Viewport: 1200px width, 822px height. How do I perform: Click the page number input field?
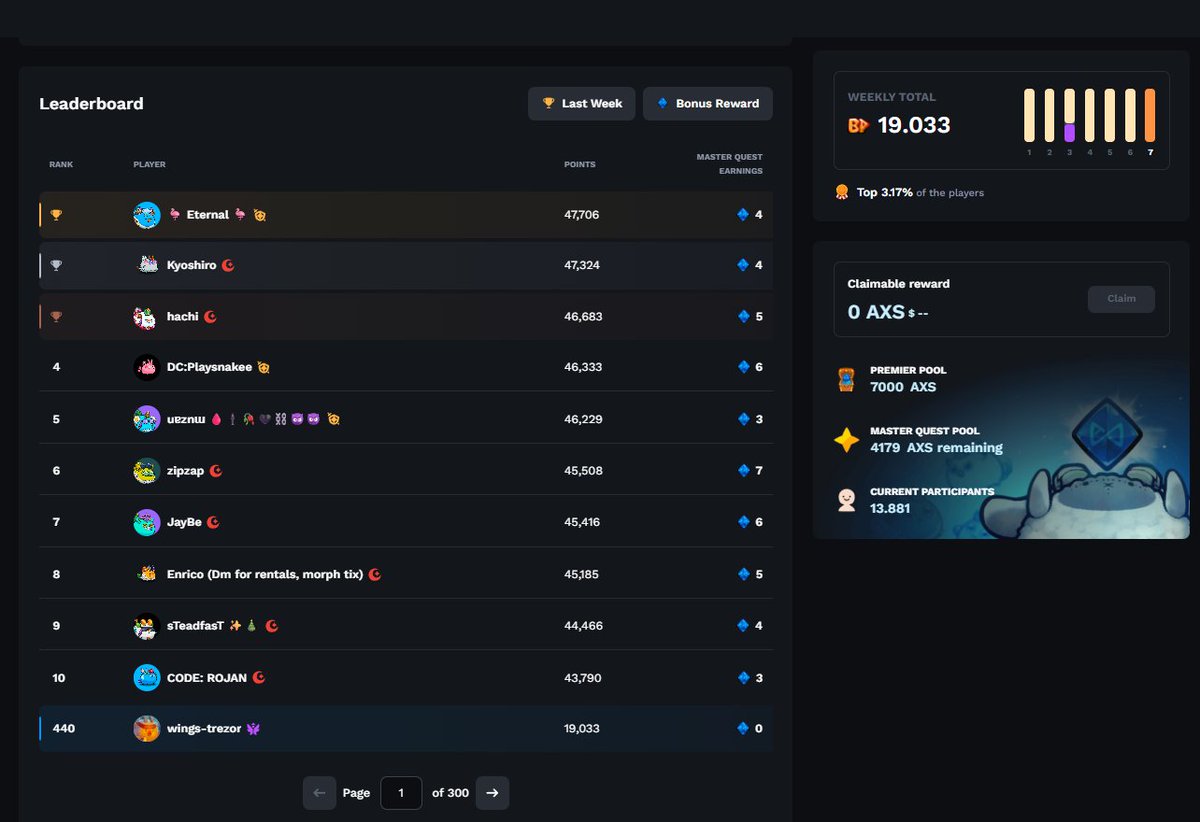coord(400,792)
